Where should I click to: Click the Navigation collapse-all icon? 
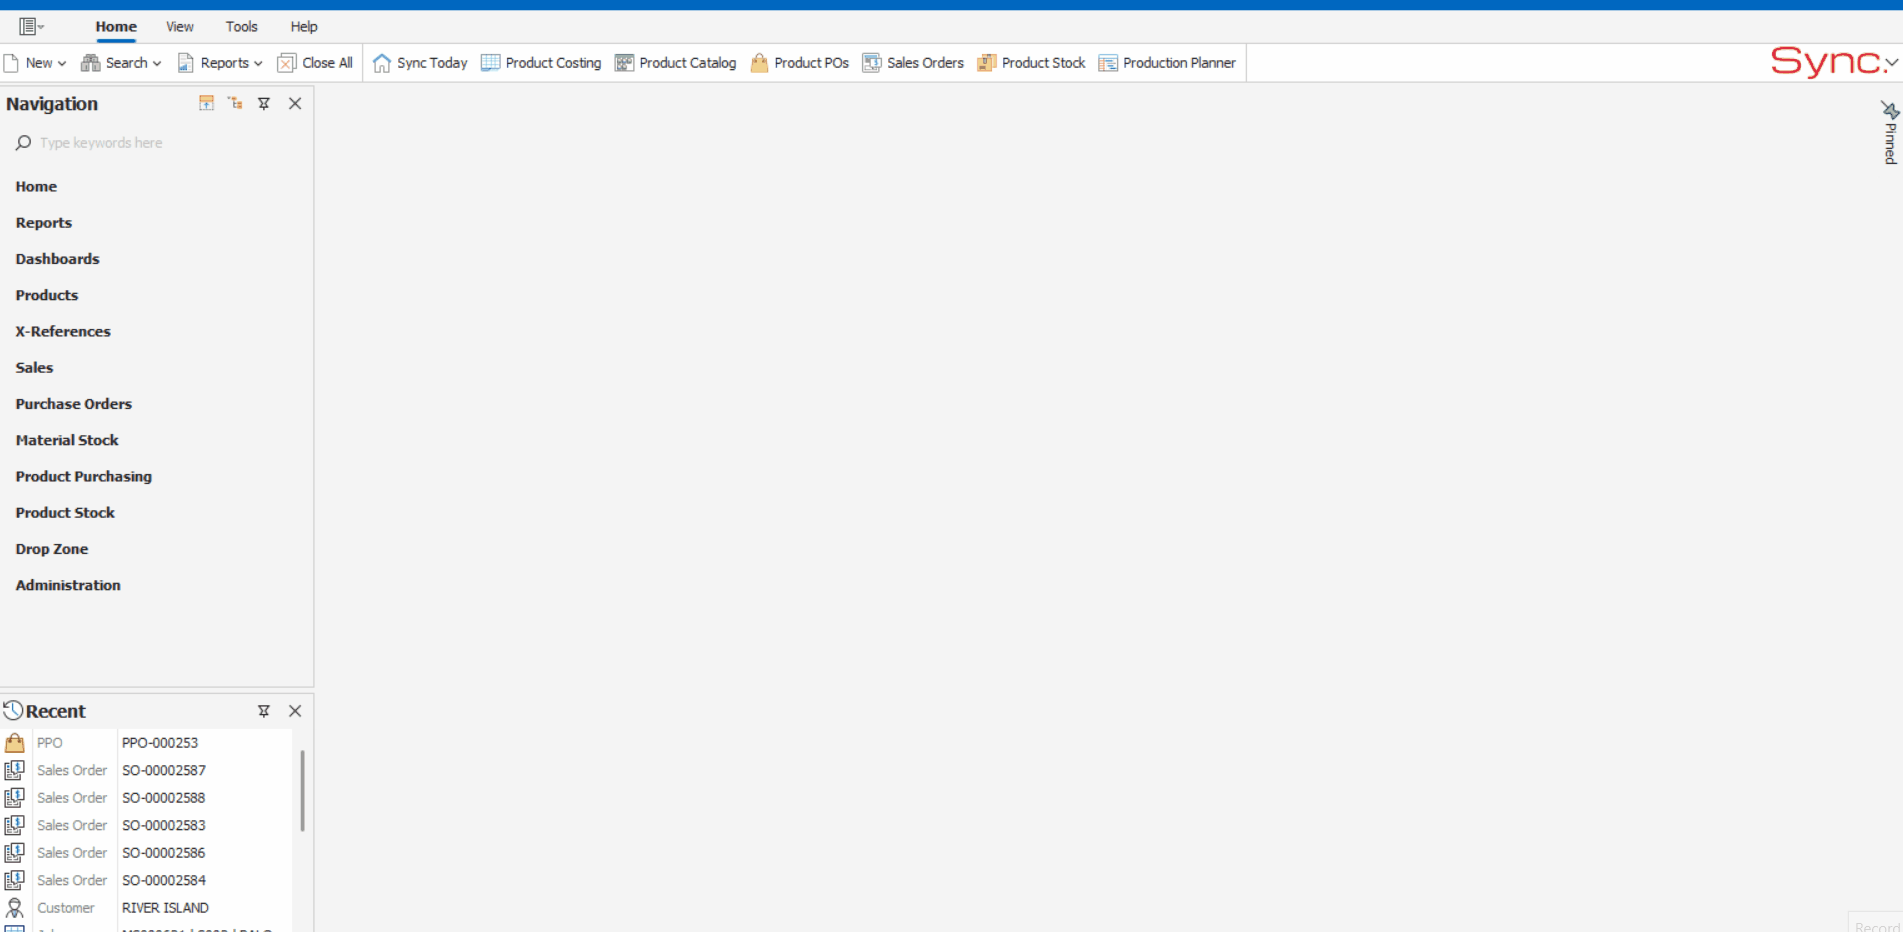[206, 103]
